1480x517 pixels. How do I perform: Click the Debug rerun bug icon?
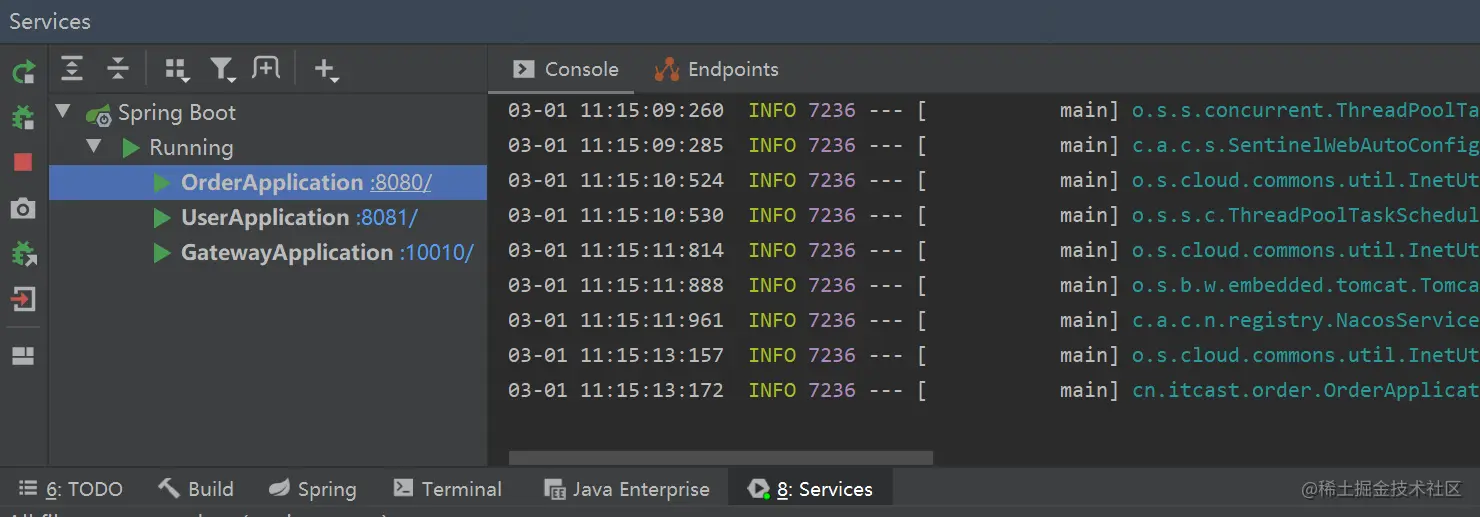23,117
